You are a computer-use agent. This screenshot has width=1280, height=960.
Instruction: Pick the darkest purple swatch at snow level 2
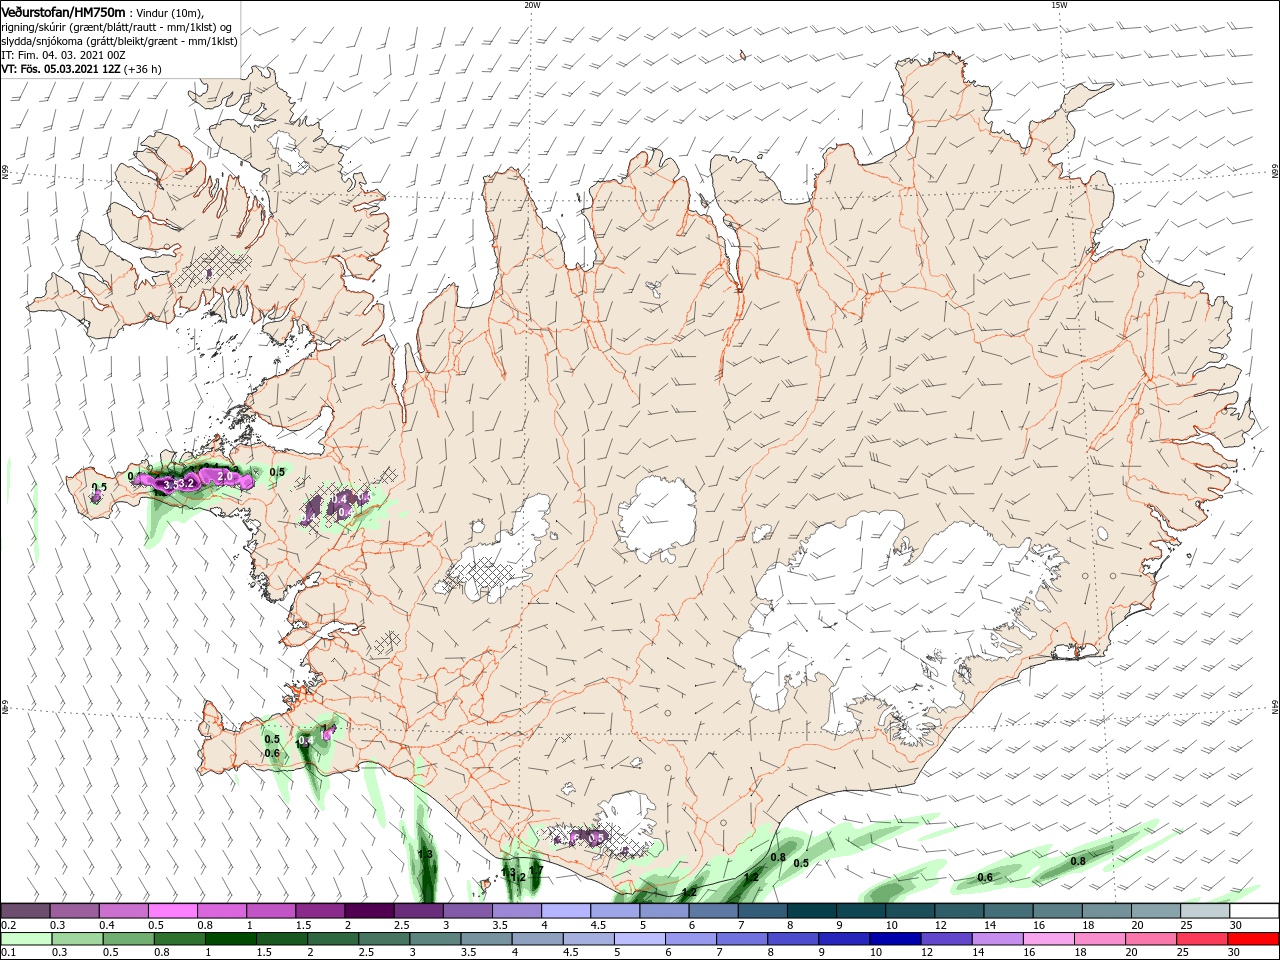(369, 911)
